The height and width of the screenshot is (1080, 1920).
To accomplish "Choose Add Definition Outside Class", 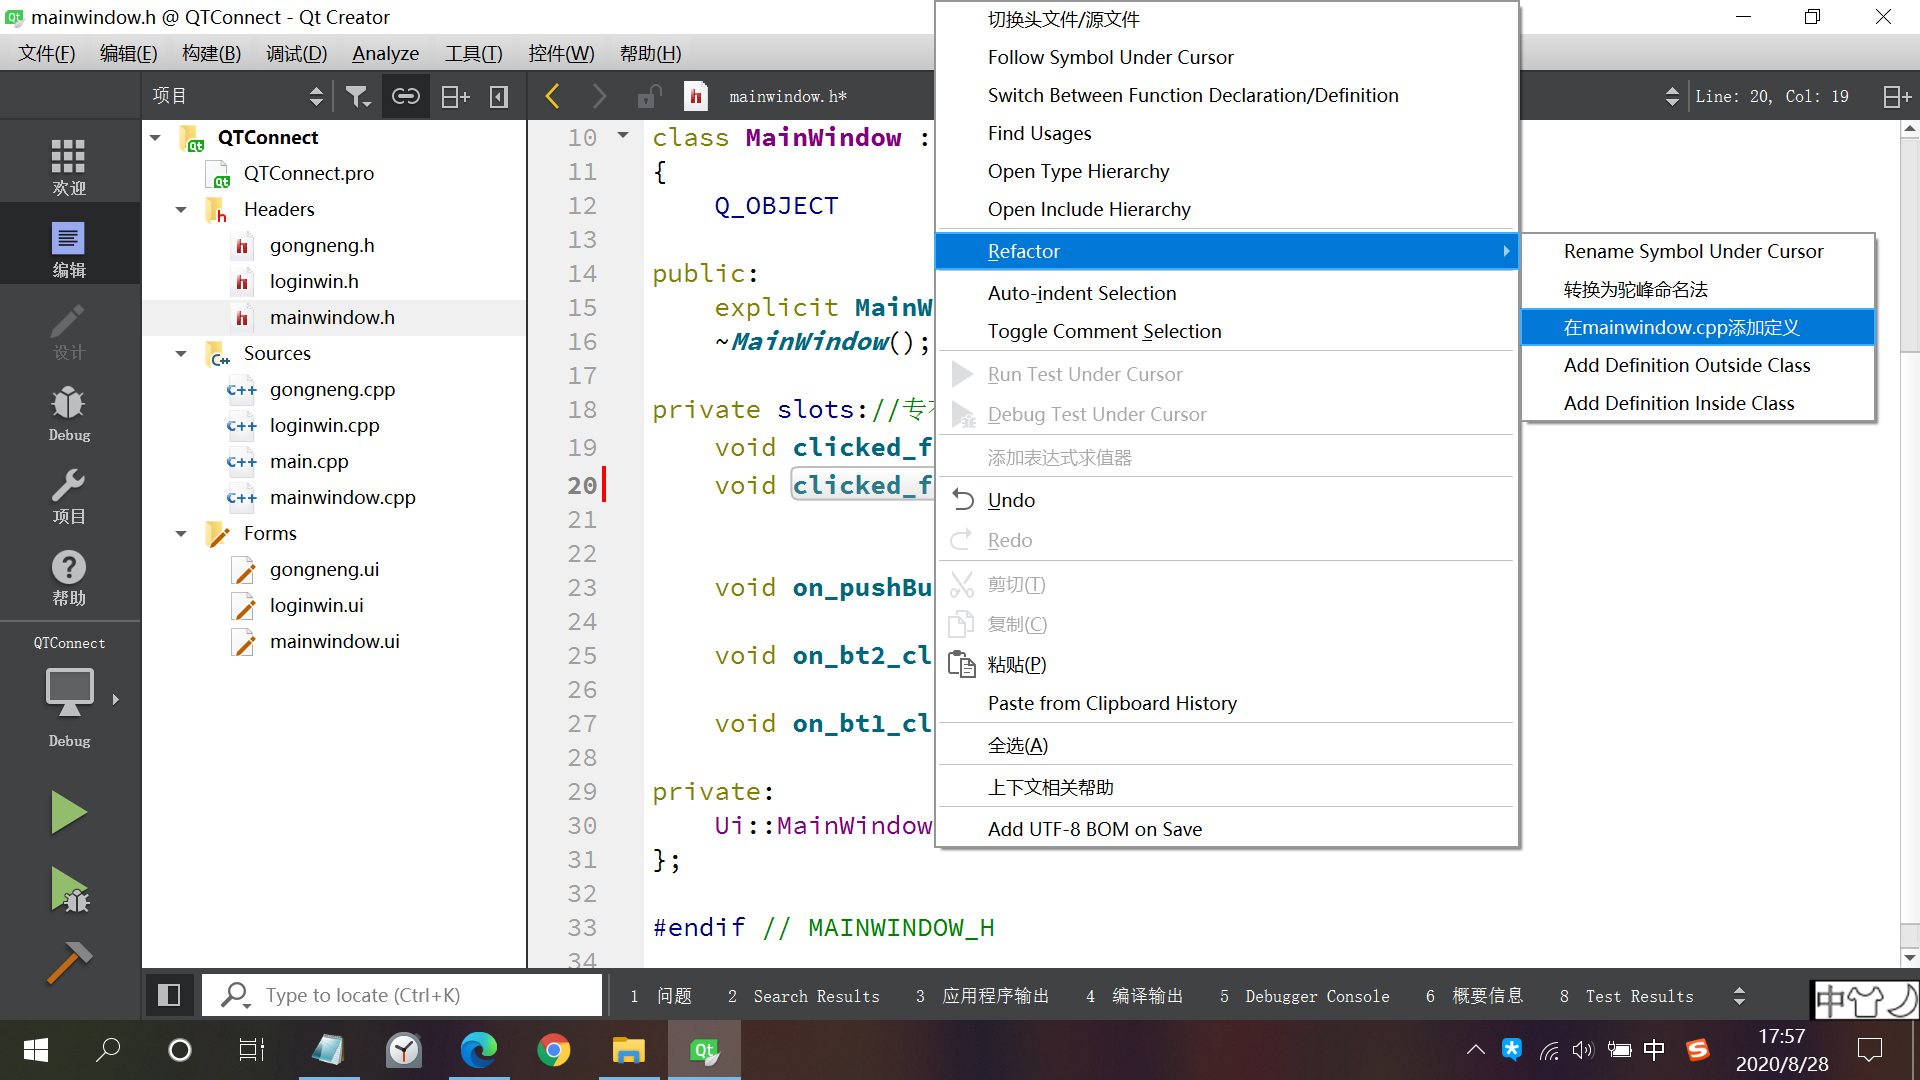I will [1686, 365].
